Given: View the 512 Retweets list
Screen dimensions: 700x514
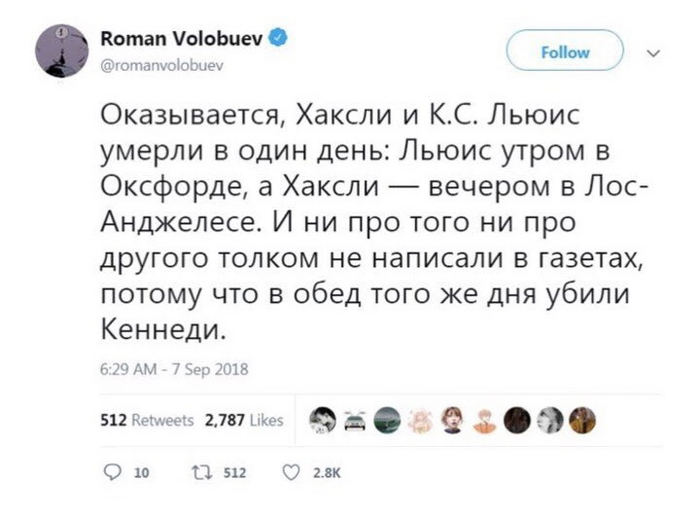Looking at the screenshot, I should pos(146,422).
